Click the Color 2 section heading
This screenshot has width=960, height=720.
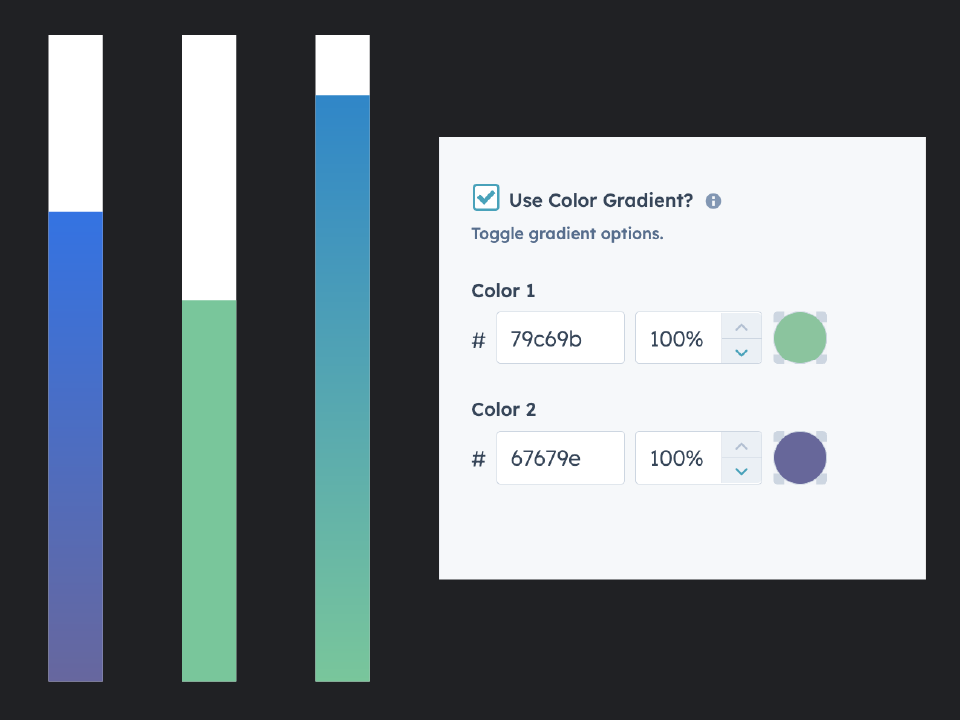click(x=503, y=409)
